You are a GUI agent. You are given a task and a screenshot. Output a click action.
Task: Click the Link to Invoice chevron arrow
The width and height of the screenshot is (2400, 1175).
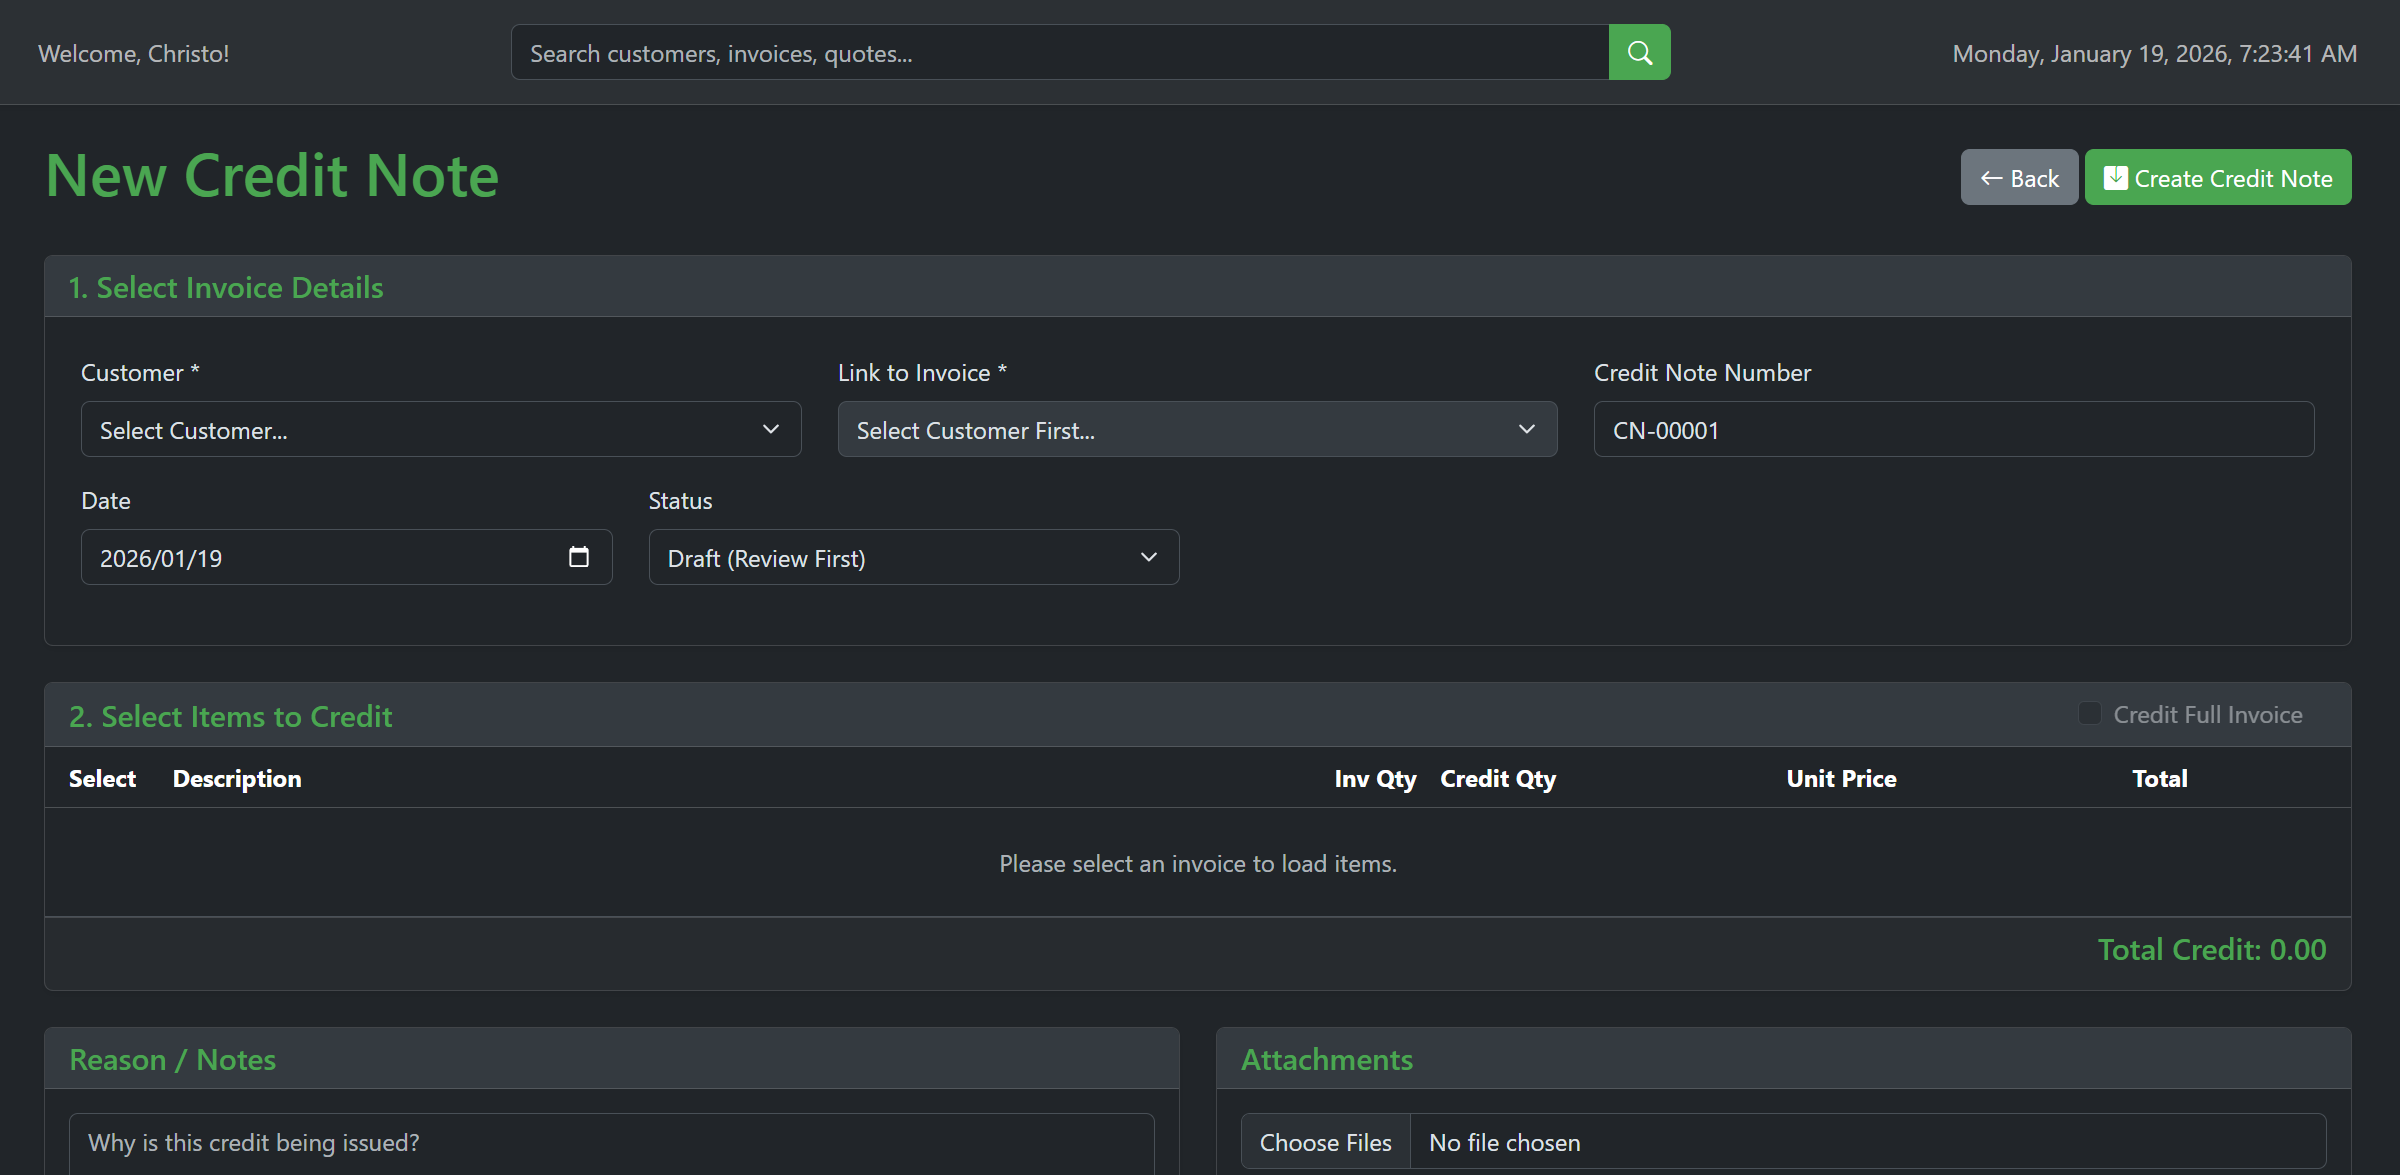pyautogui.click(x=1526, y=429)
